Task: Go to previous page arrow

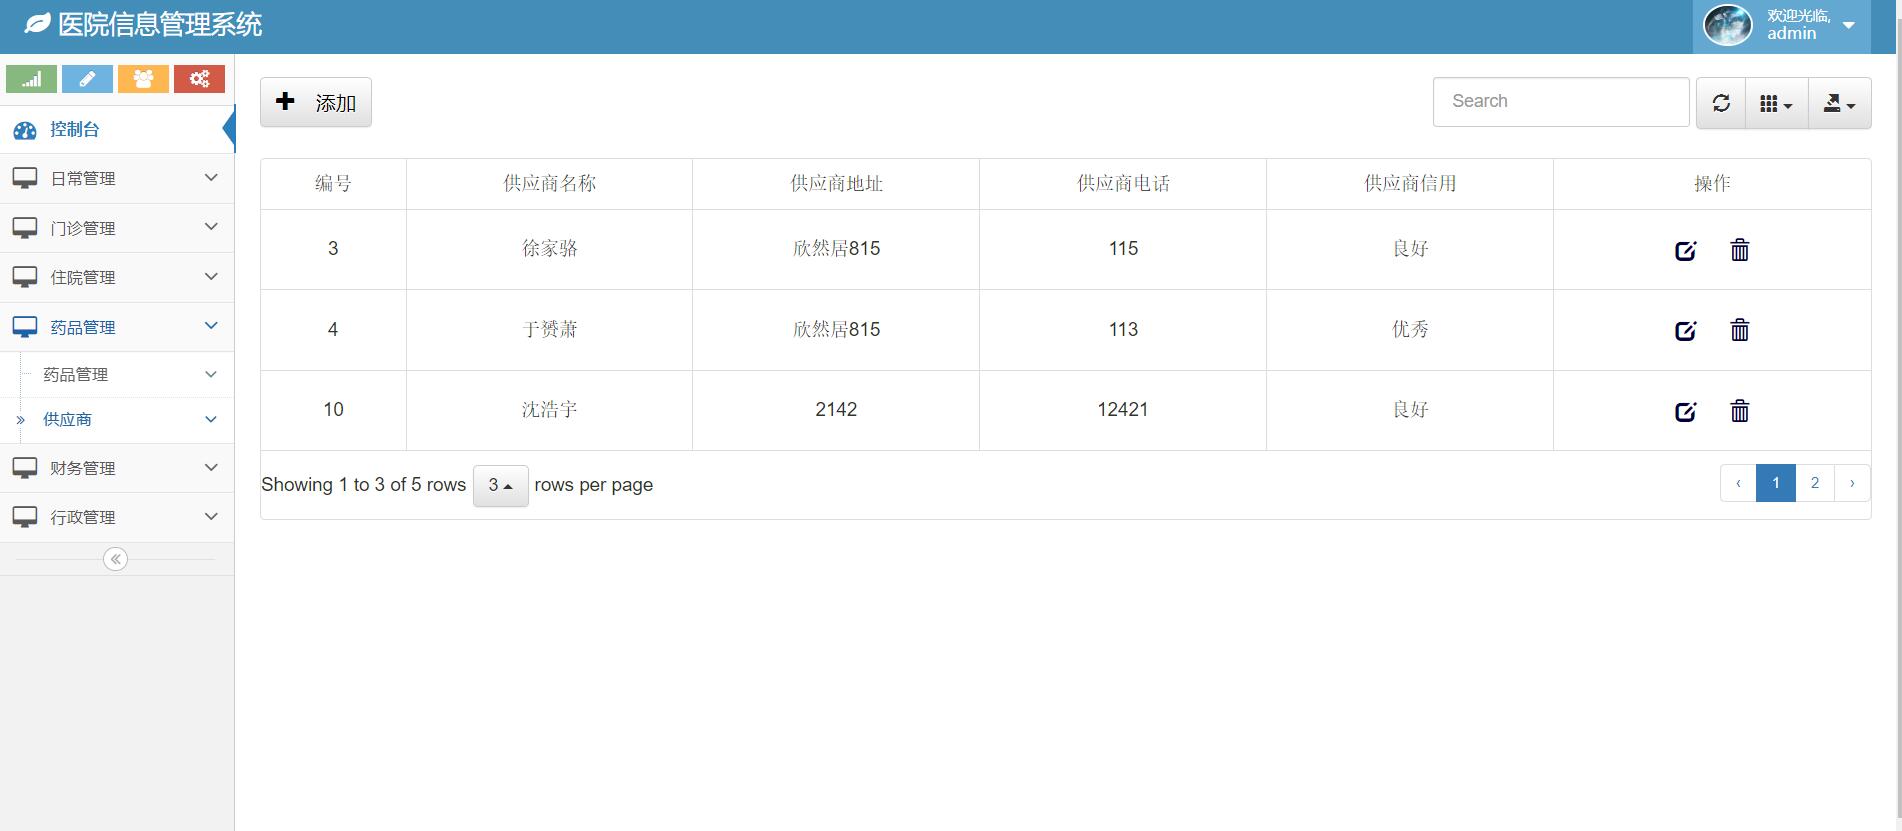Action: [1738, 483]
